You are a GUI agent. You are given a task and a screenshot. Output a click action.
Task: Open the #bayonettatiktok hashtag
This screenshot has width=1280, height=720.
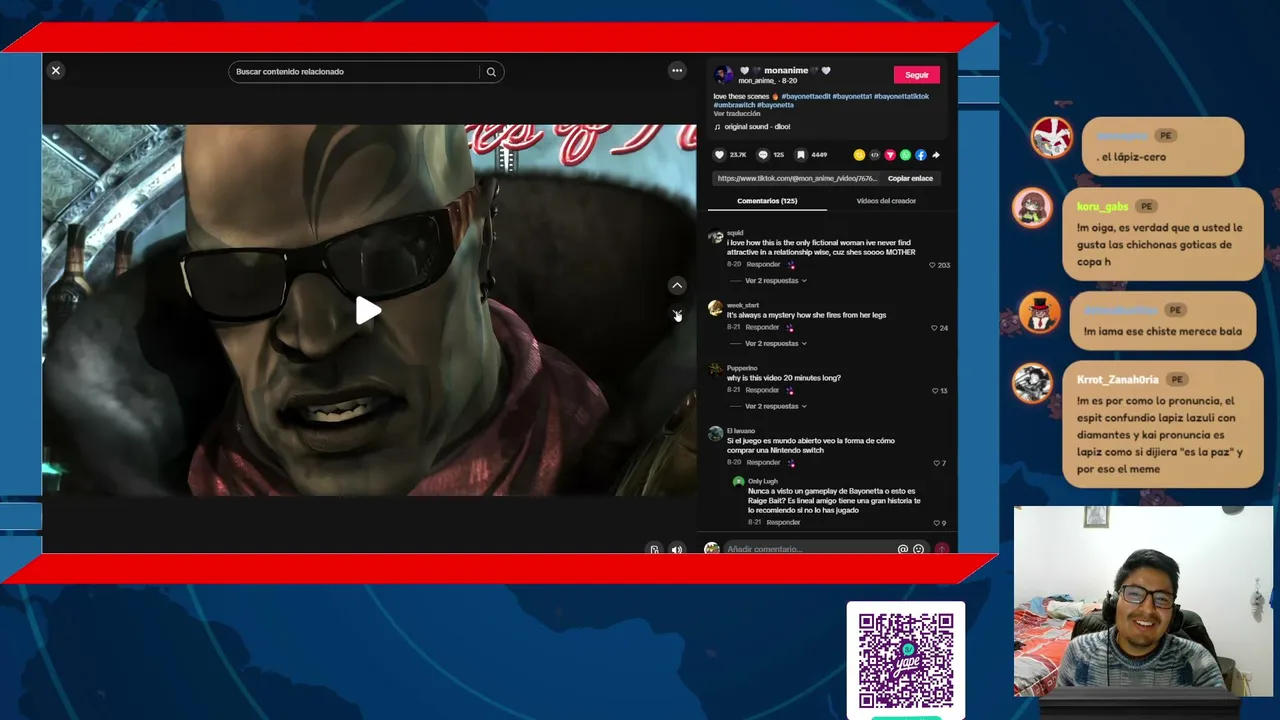point(902,97)
